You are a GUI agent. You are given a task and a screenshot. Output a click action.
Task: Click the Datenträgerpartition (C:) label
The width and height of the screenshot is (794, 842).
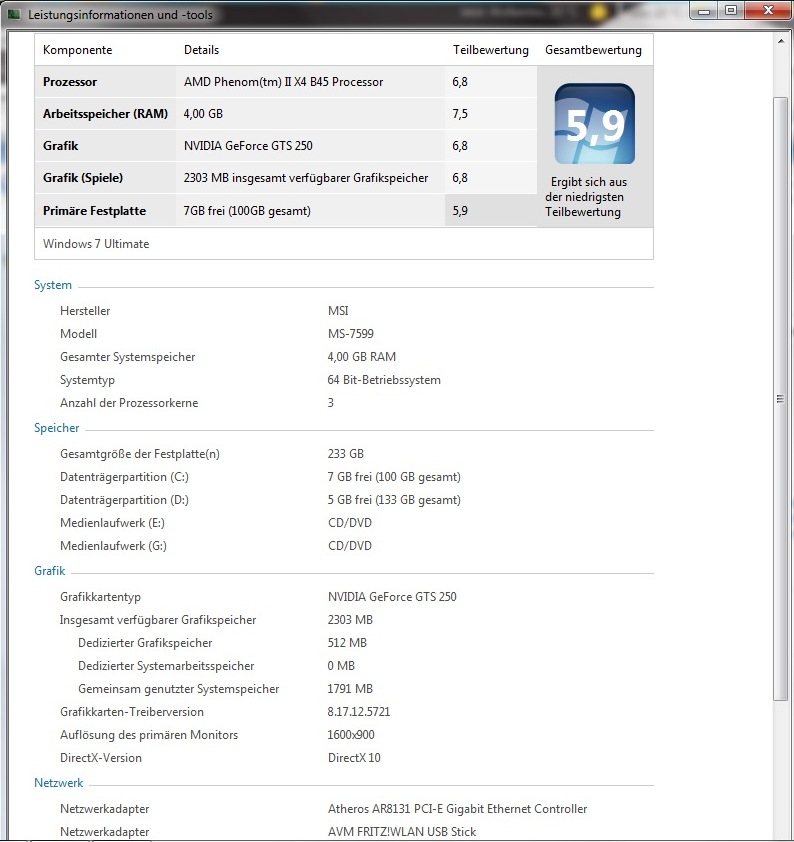click(124, 477)
